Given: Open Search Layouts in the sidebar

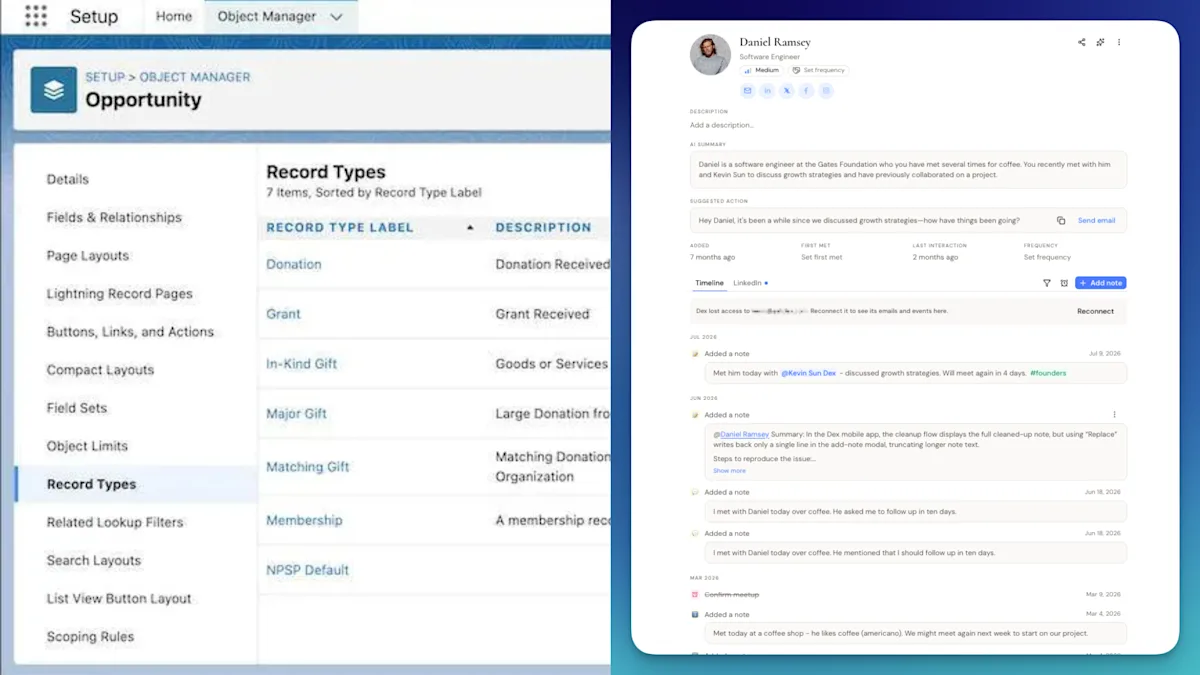Looking at the screenshot, I should pos(94,560).
